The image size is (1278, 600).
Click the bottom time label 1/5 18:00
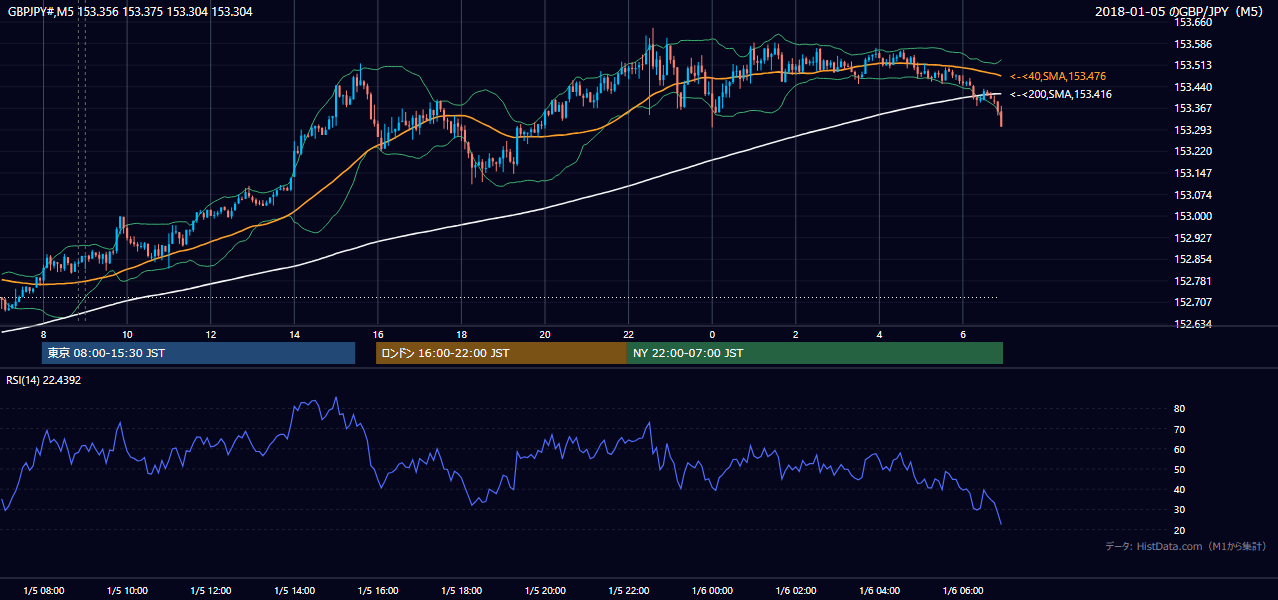click(461, 591)
